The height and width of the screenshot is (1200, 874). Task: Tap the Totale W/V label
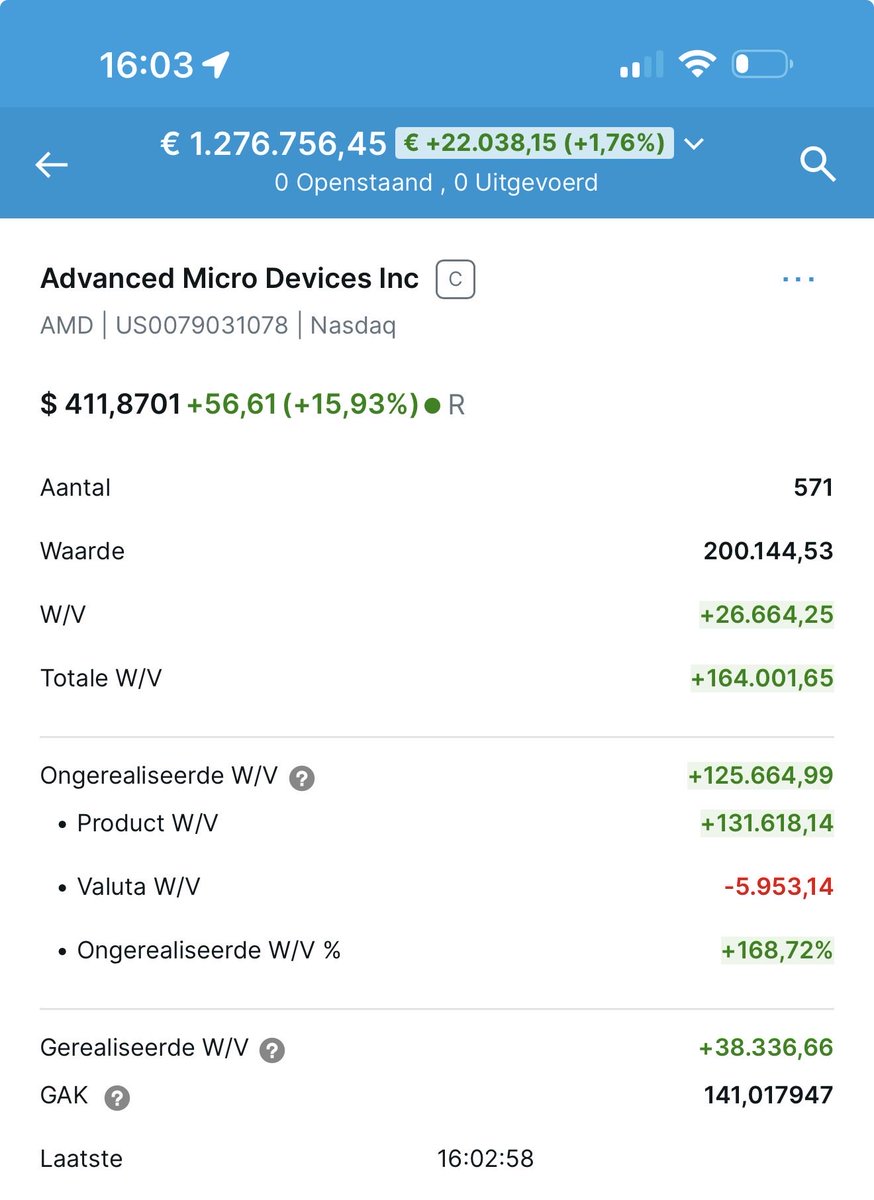tap(100, 678)
